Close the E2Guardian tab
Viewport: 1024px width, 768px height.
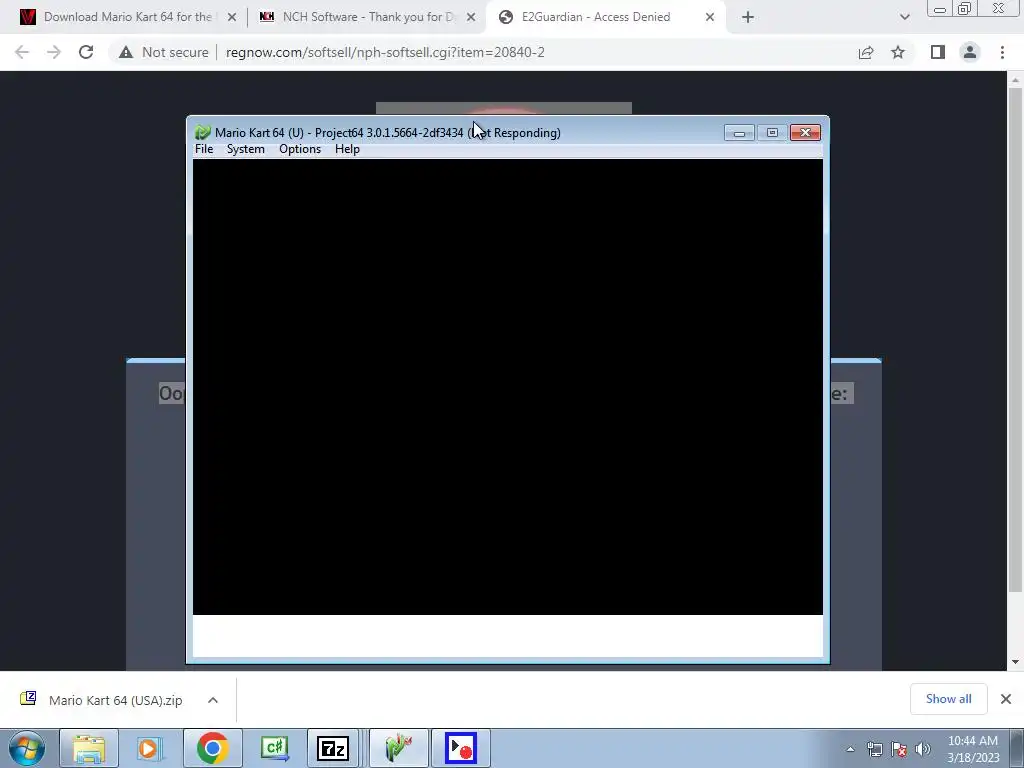tap(710, 17)
